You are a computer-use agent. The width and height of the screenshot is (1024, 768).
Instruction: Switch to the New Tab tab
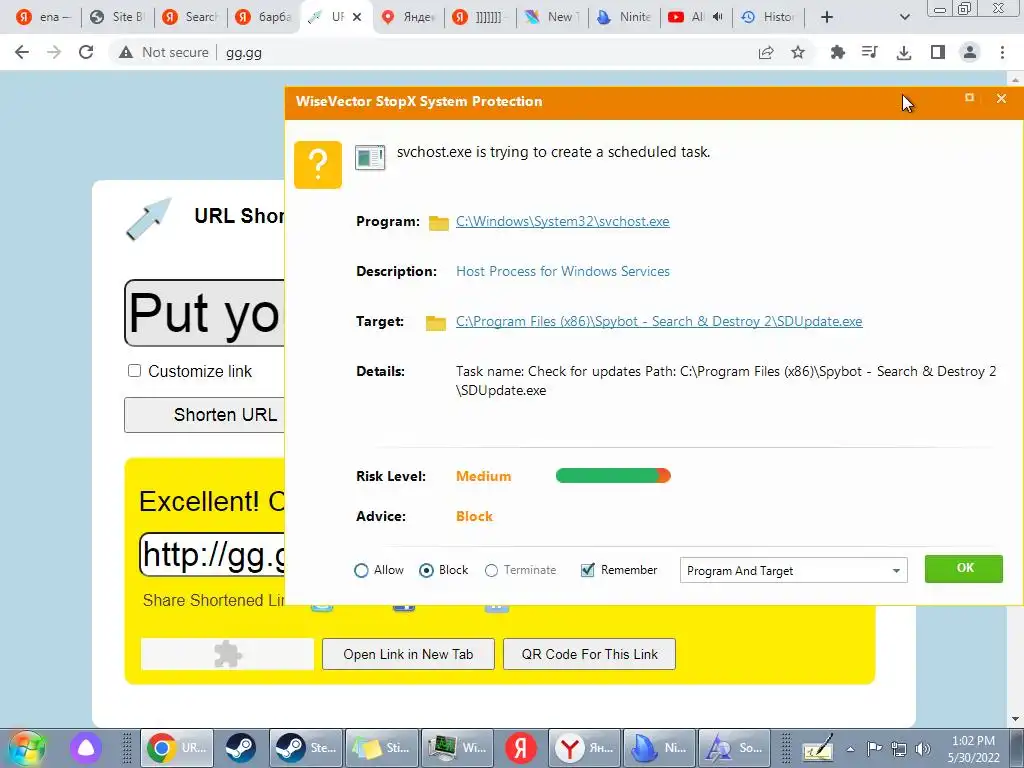click(552, 17)
